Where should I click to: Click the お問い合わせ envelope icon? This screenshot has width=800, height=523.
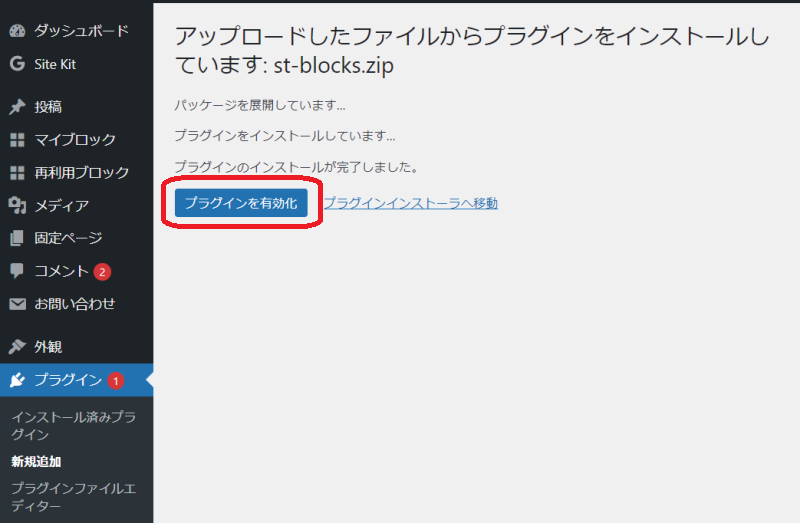click(17, 304)
